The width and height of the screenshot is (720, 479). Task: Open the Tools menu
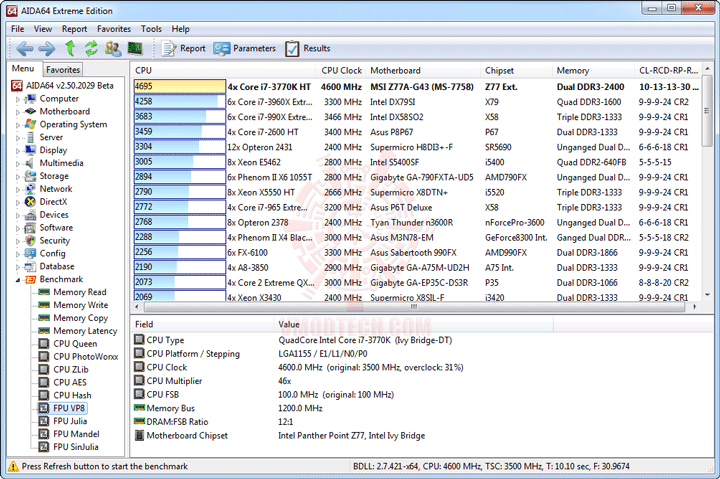coord(151,29)
